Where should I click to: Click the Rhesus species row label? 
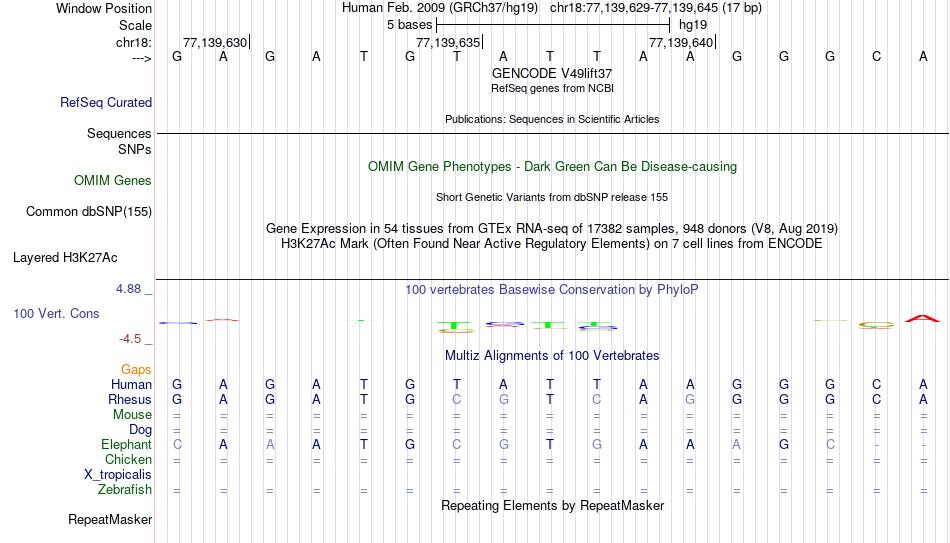[130, 400]
